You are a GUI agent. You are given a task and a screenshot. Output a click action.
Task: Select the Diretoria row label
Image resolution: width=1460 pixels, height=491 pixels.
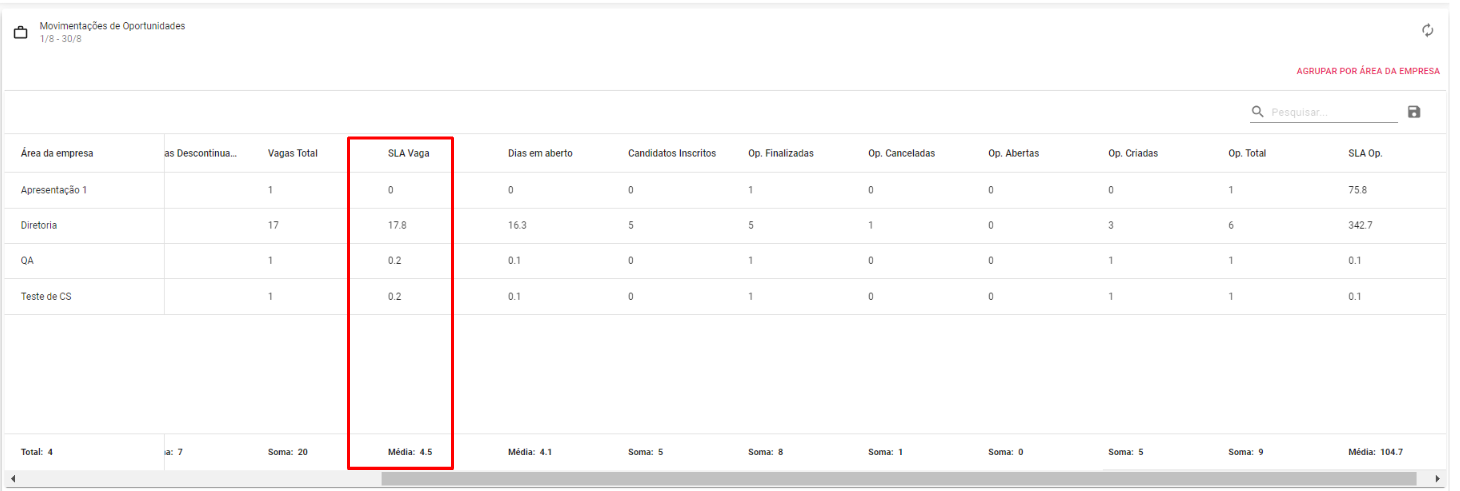[39, 226]
